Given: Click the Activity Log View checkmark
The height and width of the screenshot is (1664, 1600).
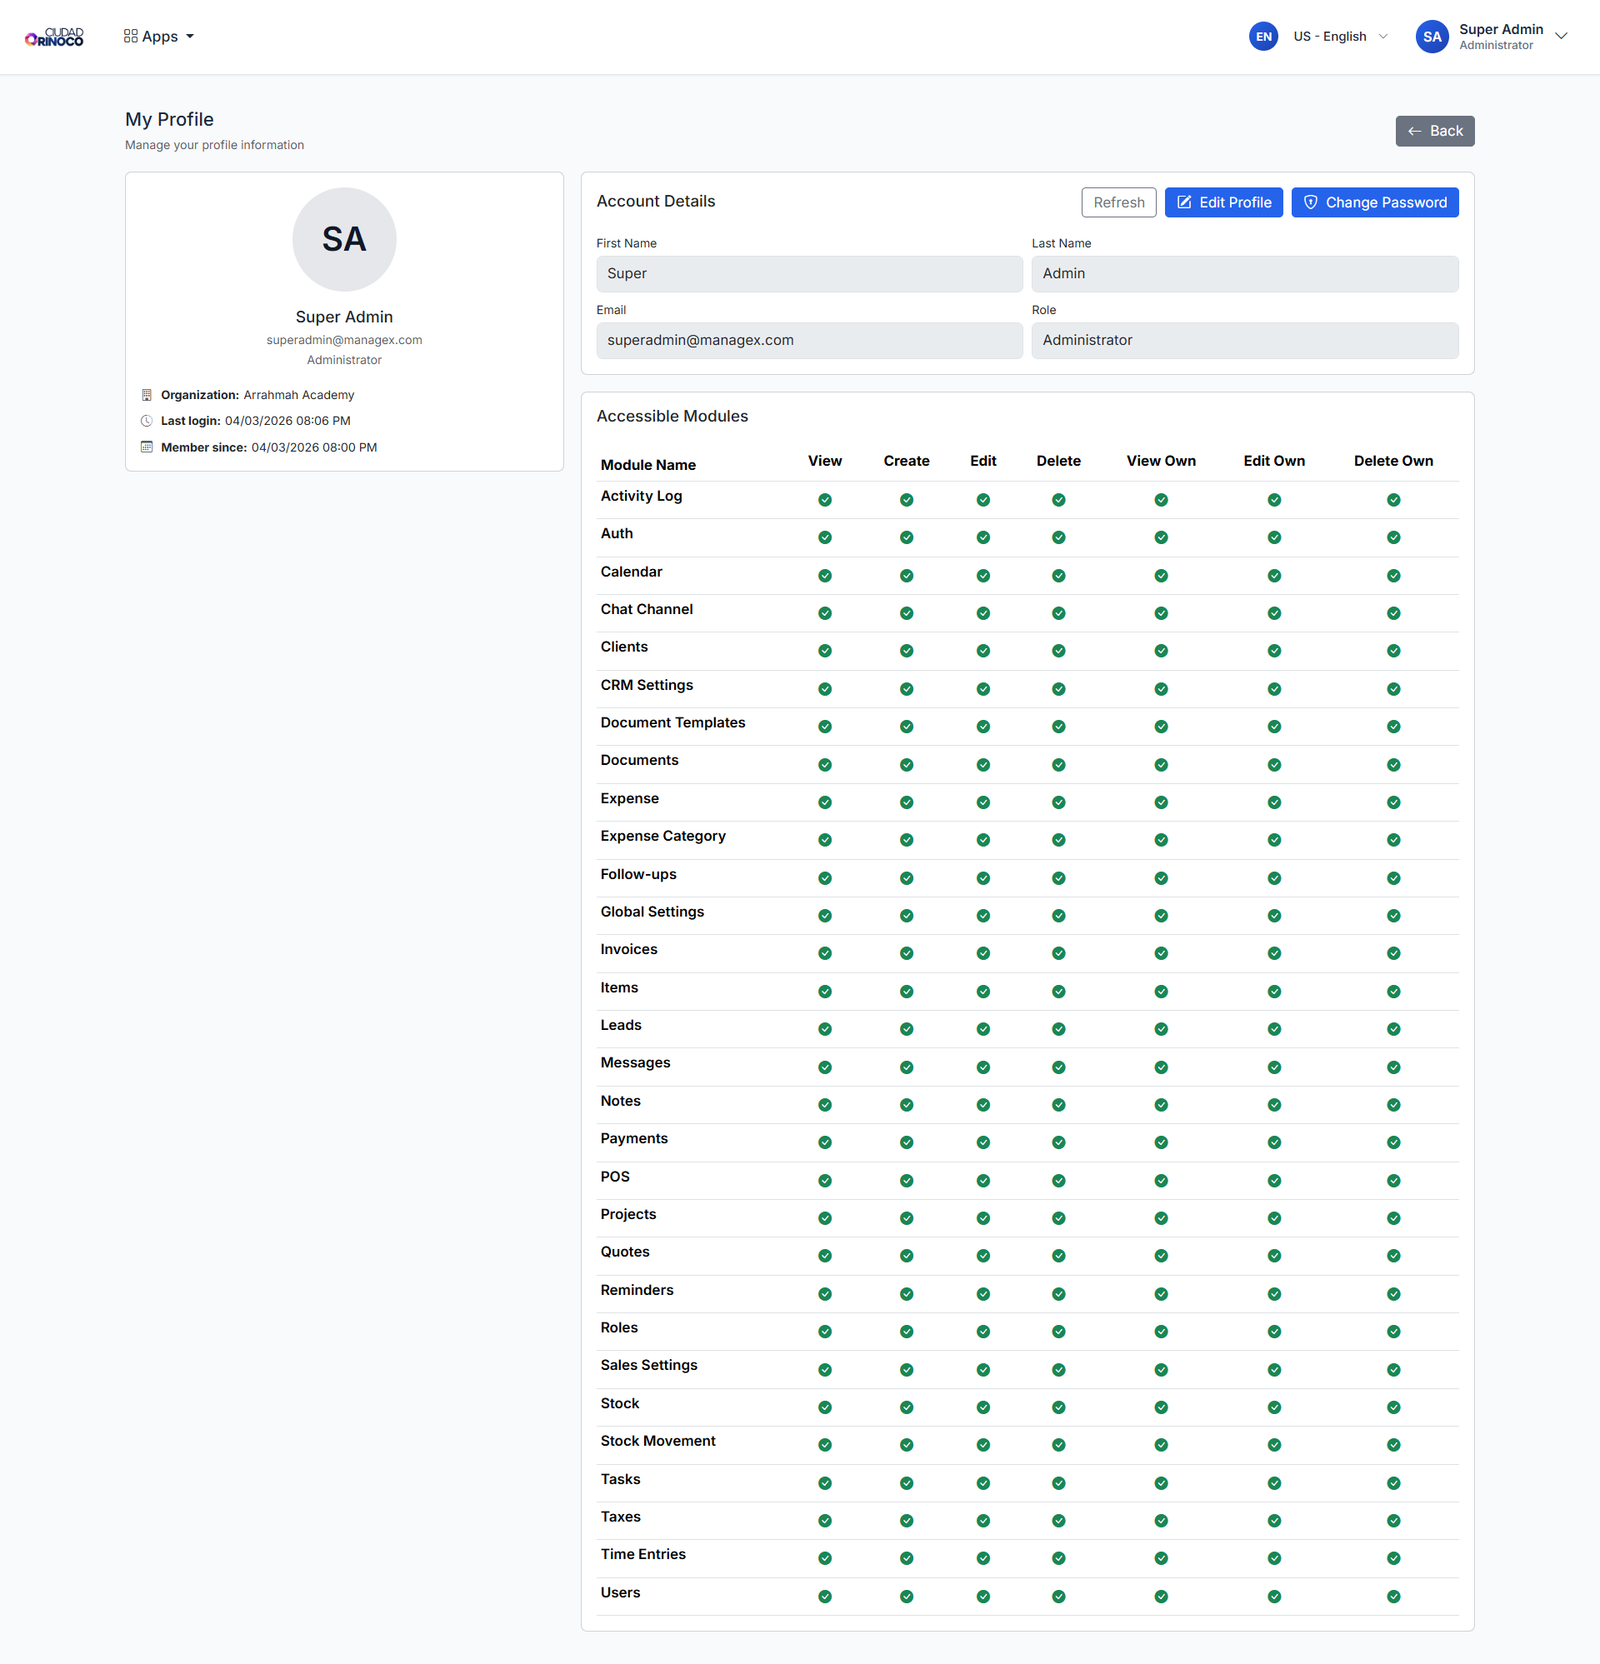Looking at the screenshot, I should click(x=825, y=500).
